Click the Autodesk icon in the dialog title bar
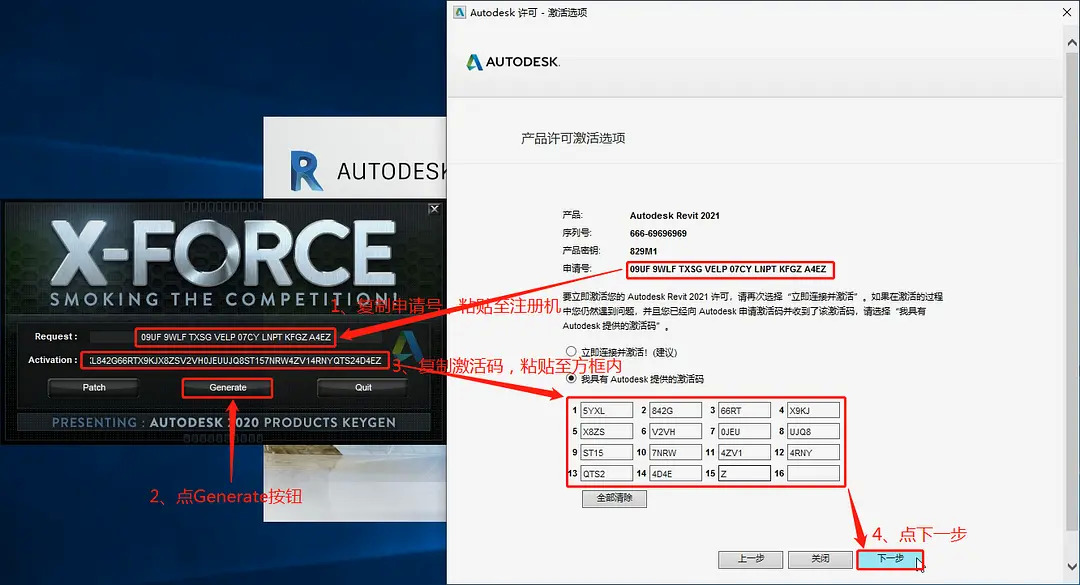 (458, 12)
